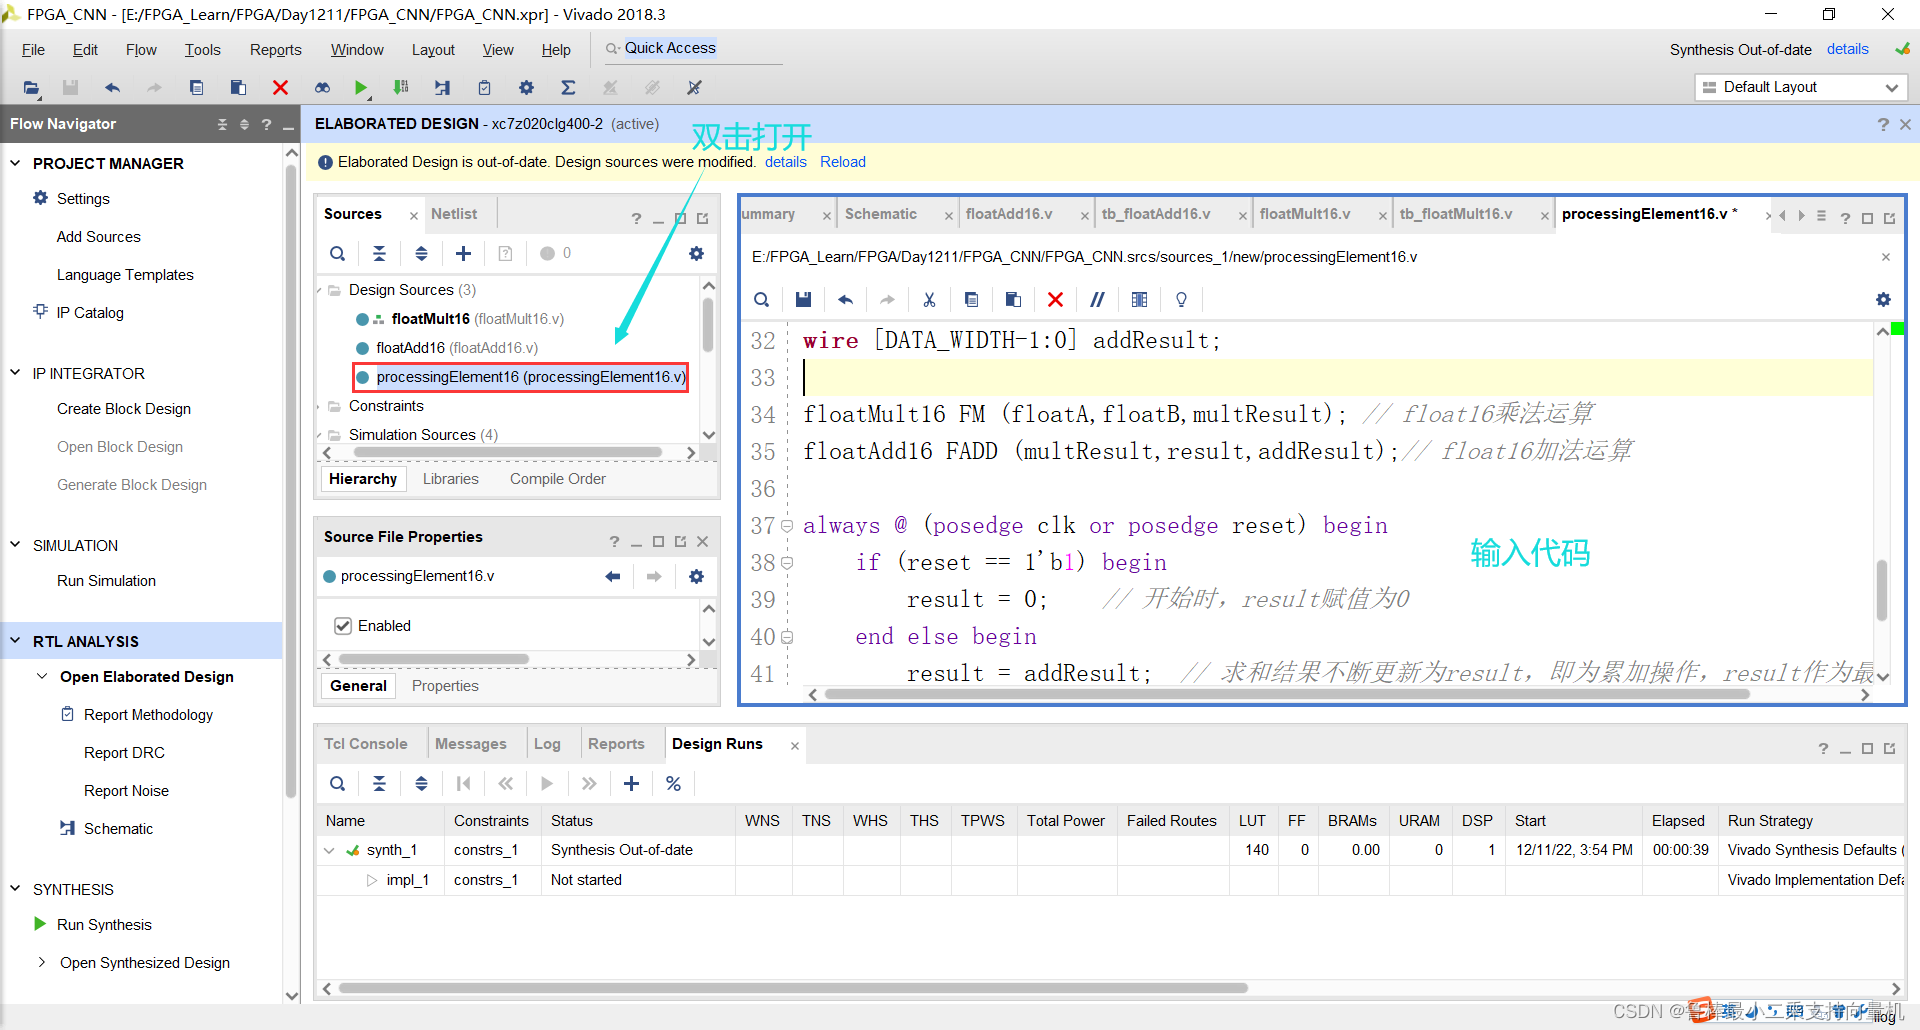
Task: Click the lightbulb language templates icon
Action: click(x=1181, y=300)
